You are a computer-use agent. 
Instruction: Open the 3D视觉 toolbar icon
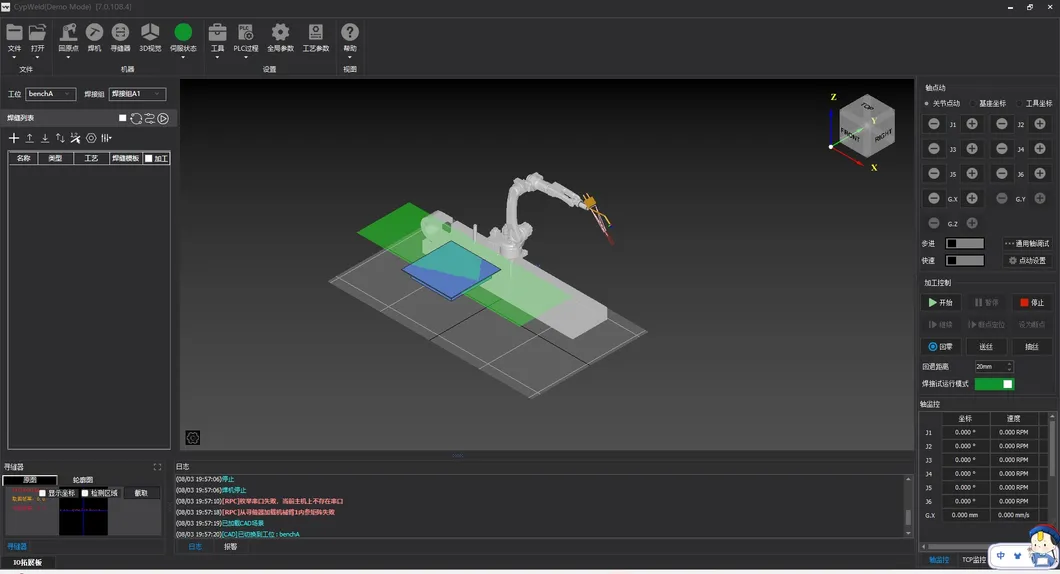click(149, 38)
